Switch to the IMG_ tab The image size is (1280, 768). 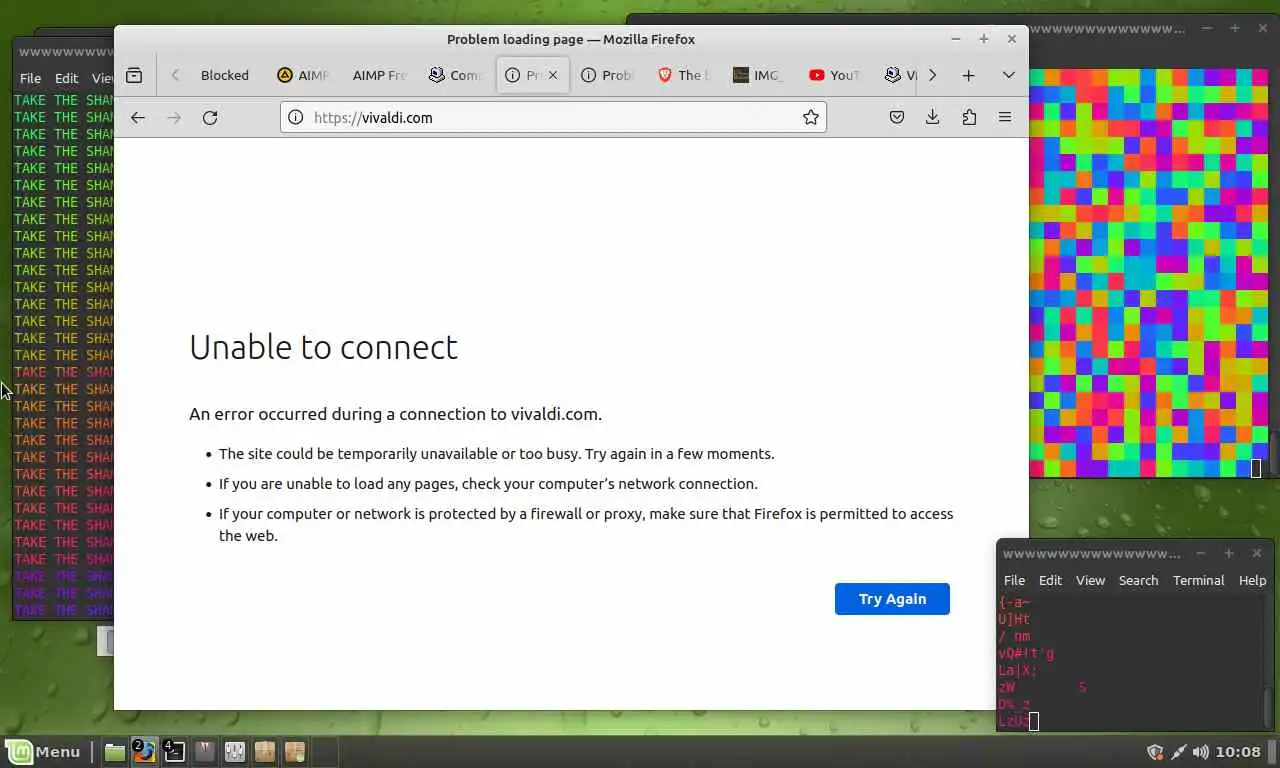point(759,75)
